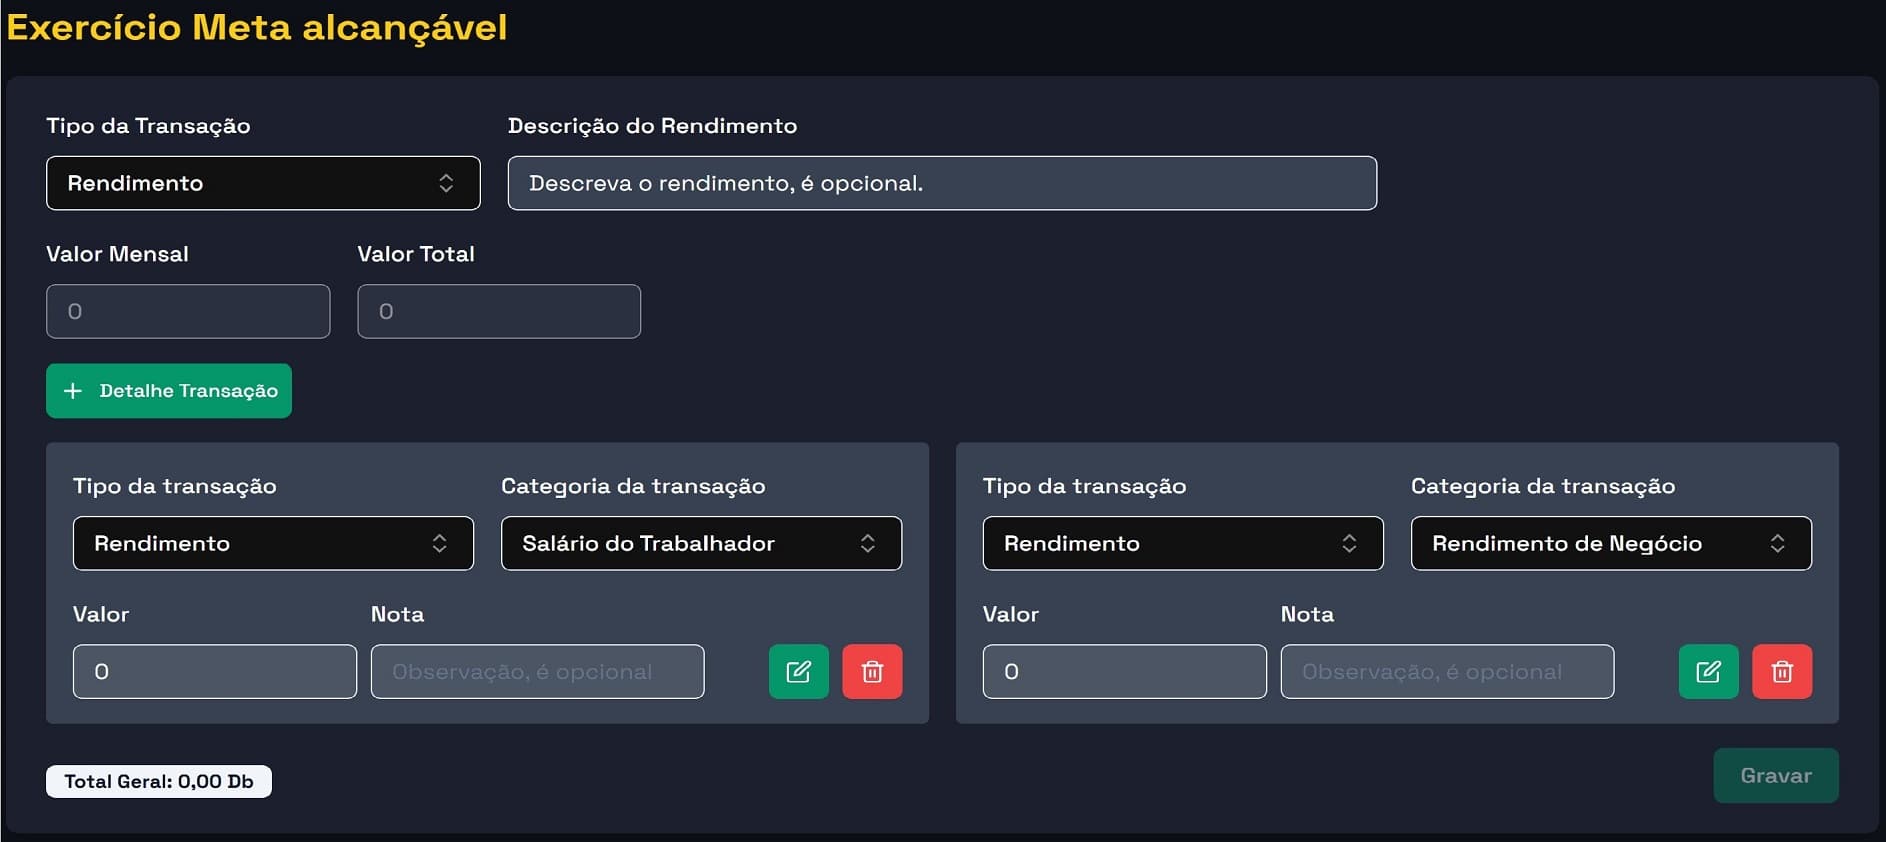The width and height of the screenshot is (1886, 842).
Task: Click the Observação field in the second detail card
Action: tap(1446, 671)
